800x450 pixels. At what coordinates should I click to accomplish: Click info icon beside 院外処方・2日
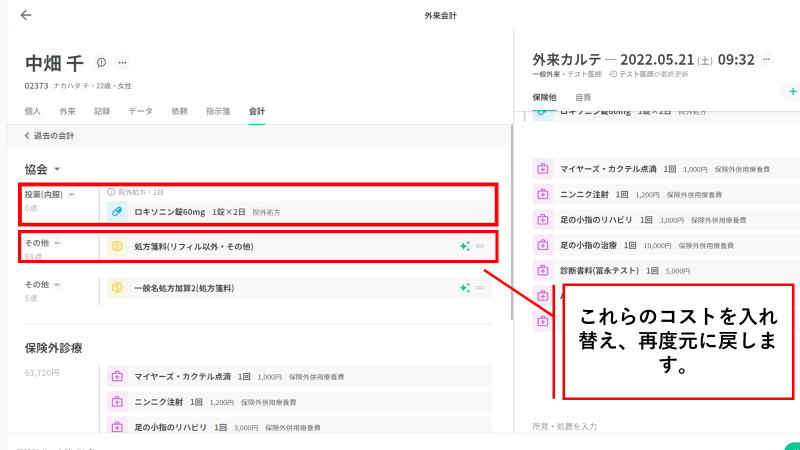[111, 192]
